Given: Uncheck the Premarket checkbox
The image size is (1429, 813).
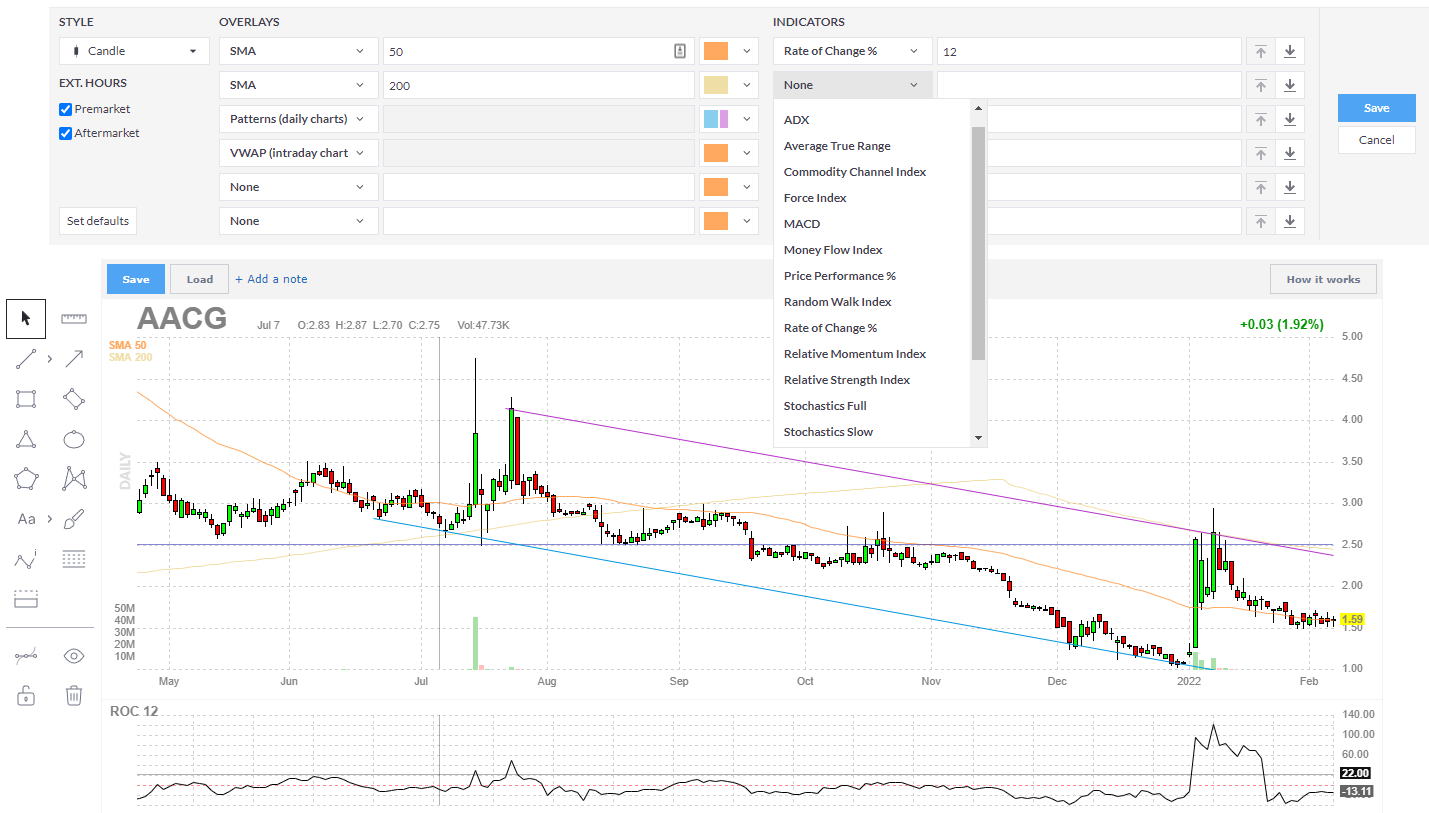Looking at the screenshot, I should point(64,109).
